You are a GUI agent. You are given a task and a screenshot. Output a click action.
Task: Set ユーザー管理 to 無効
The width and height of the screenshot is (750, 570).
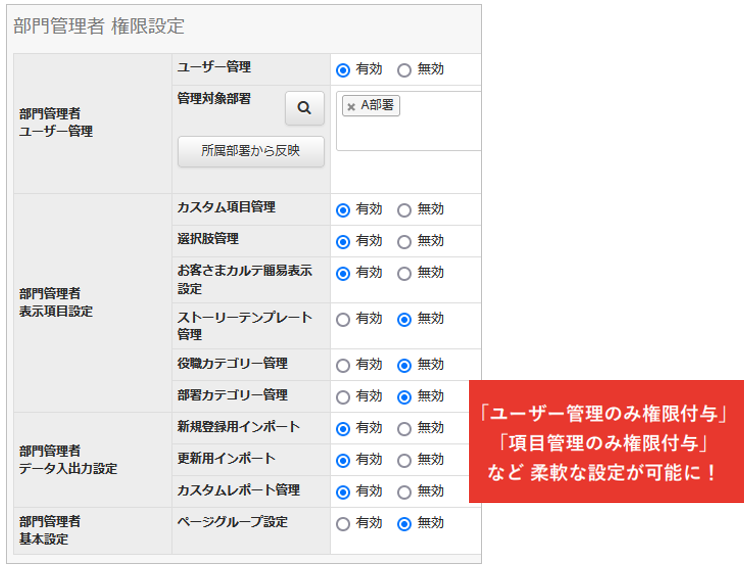coord(404,70)
